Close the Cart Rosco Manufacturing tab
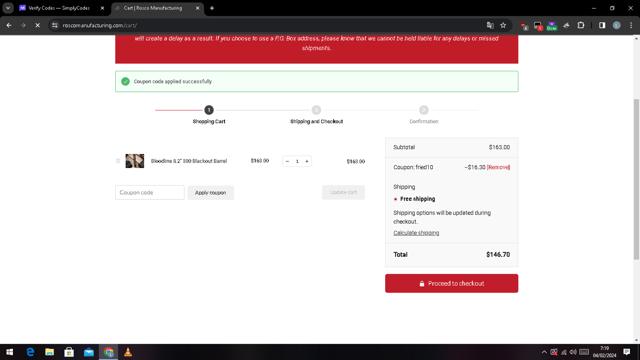 (198, 8)
